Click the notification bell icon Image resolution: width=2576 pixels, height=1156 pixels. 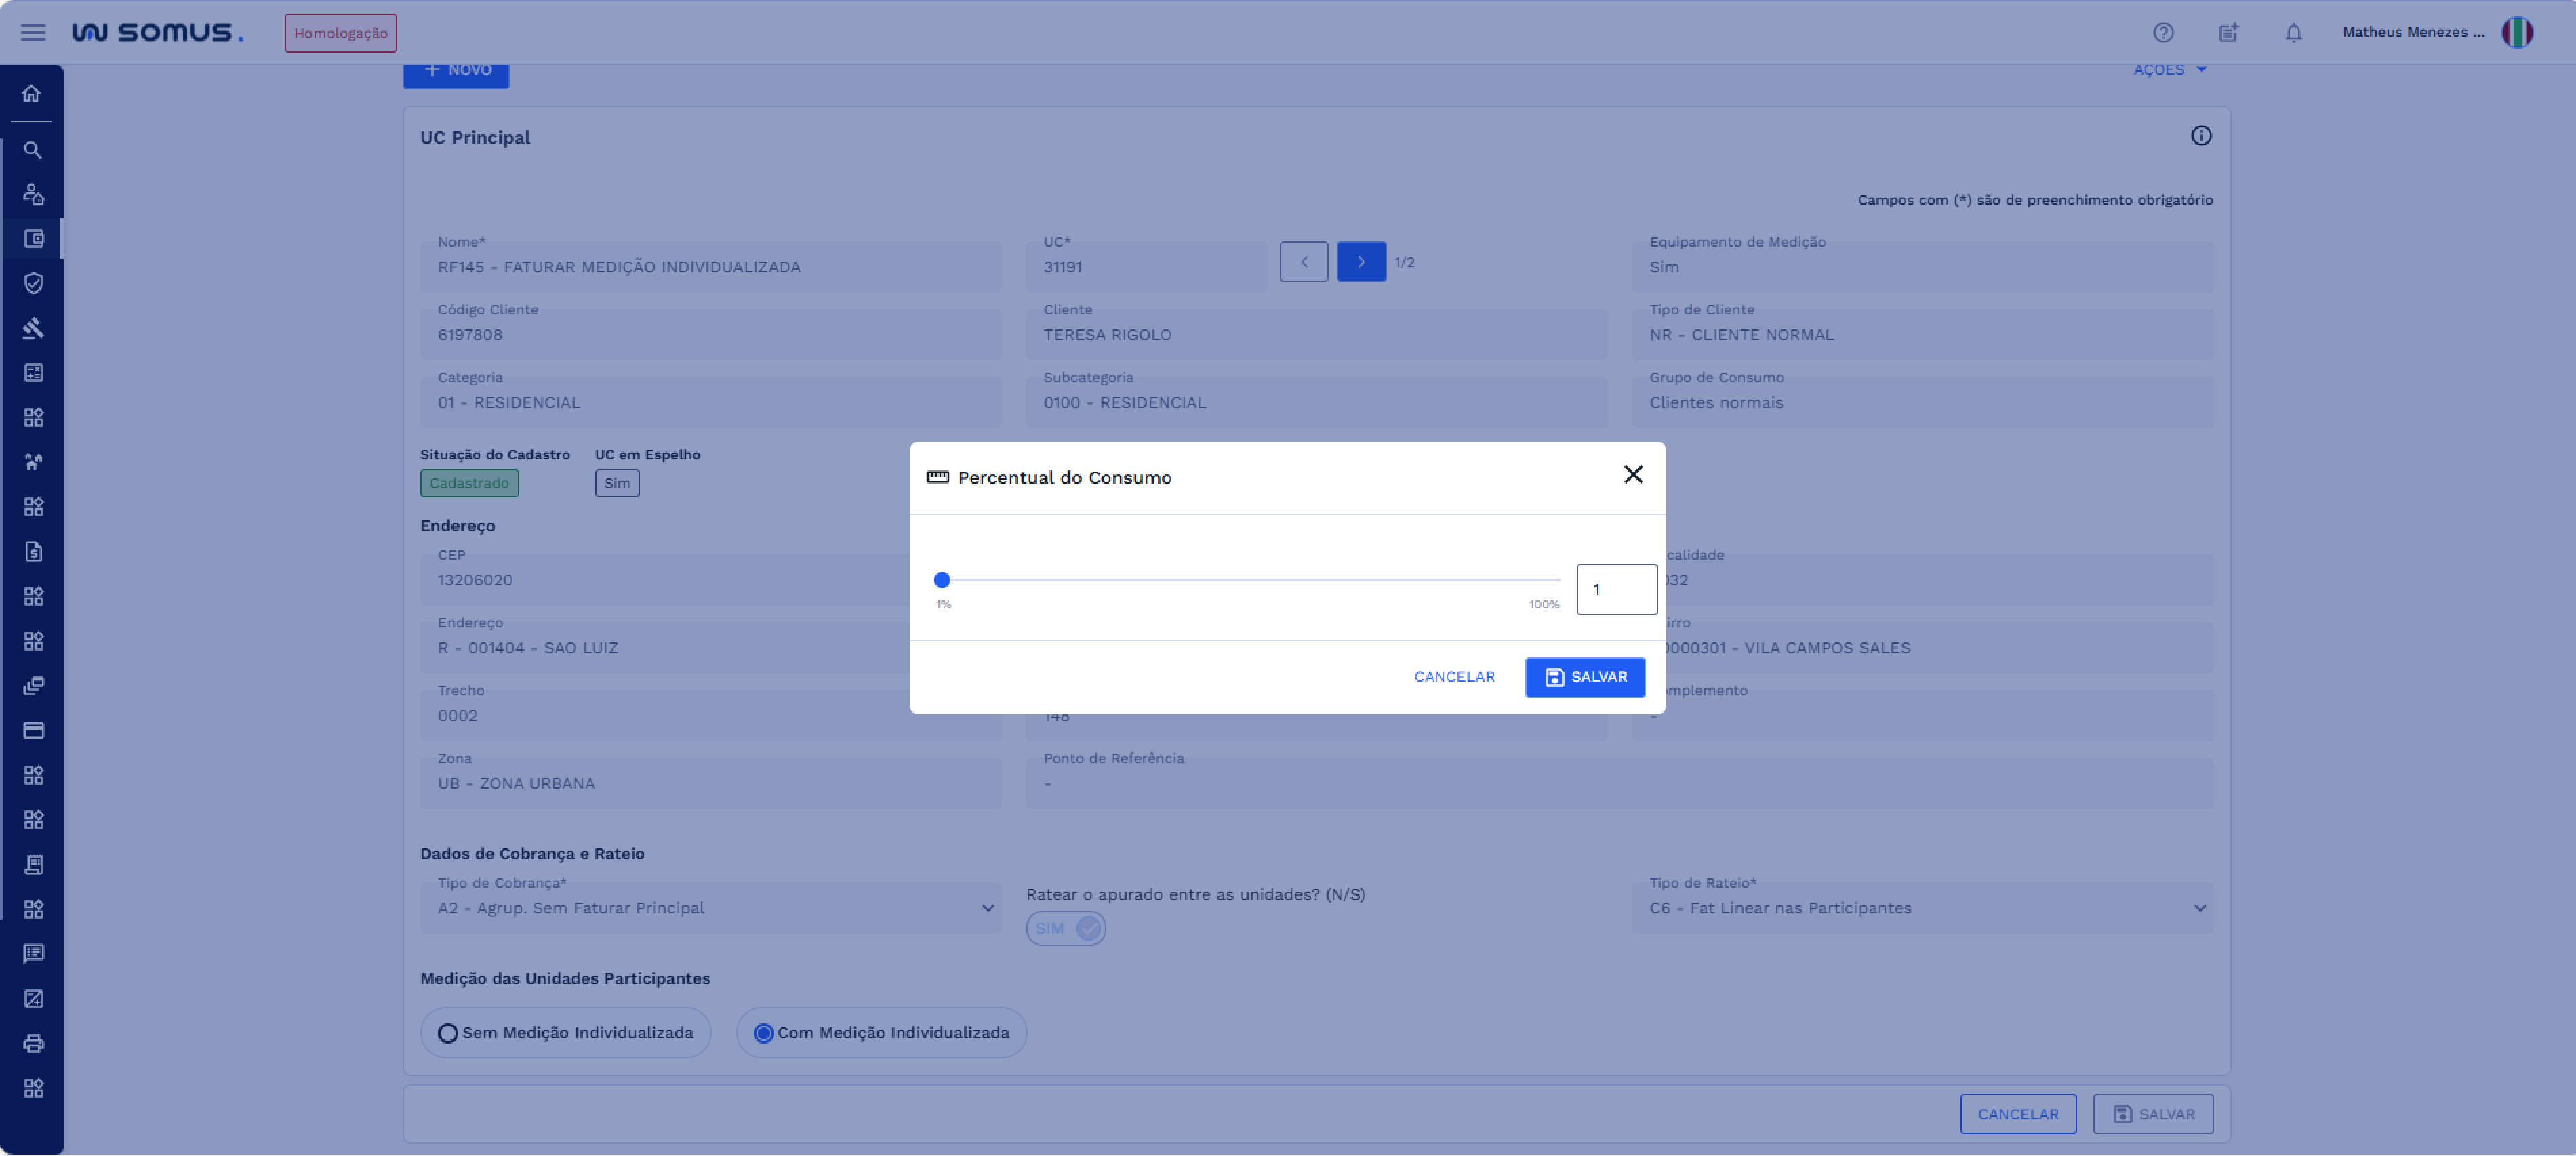click(x=2293, y=33)
